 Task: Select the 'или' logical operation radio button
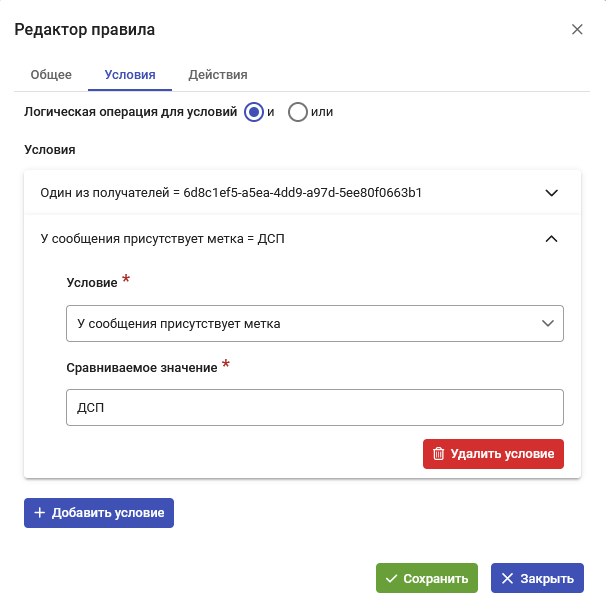pyautogui.click(x=298, y=112)
